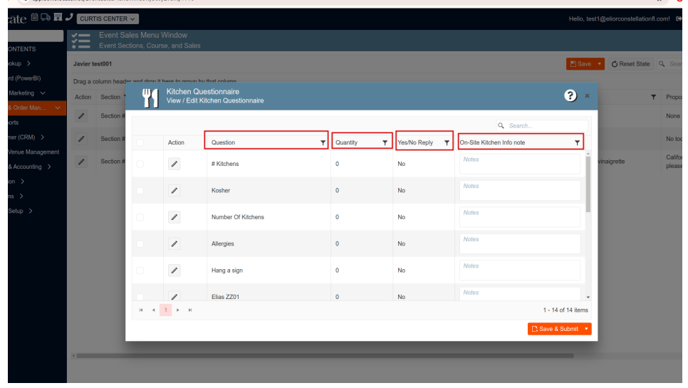Edit the Number Of Kitchens row
688x388 pixels.
174,217
